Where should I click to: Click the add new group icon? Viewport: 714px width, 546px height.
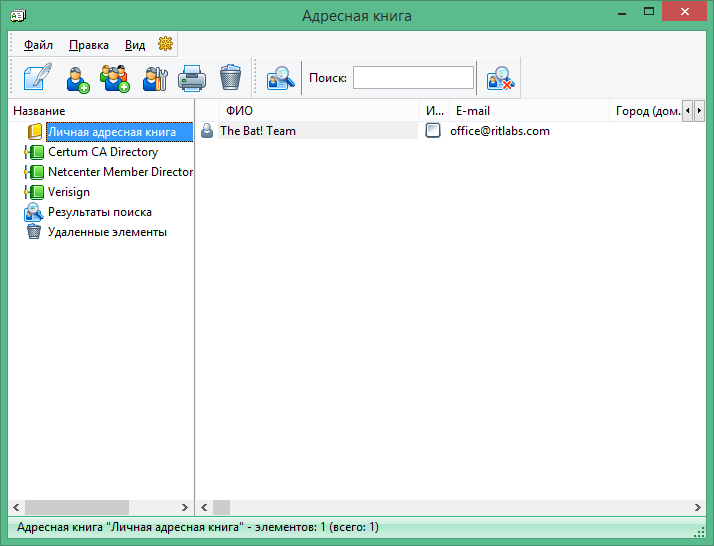116,78
